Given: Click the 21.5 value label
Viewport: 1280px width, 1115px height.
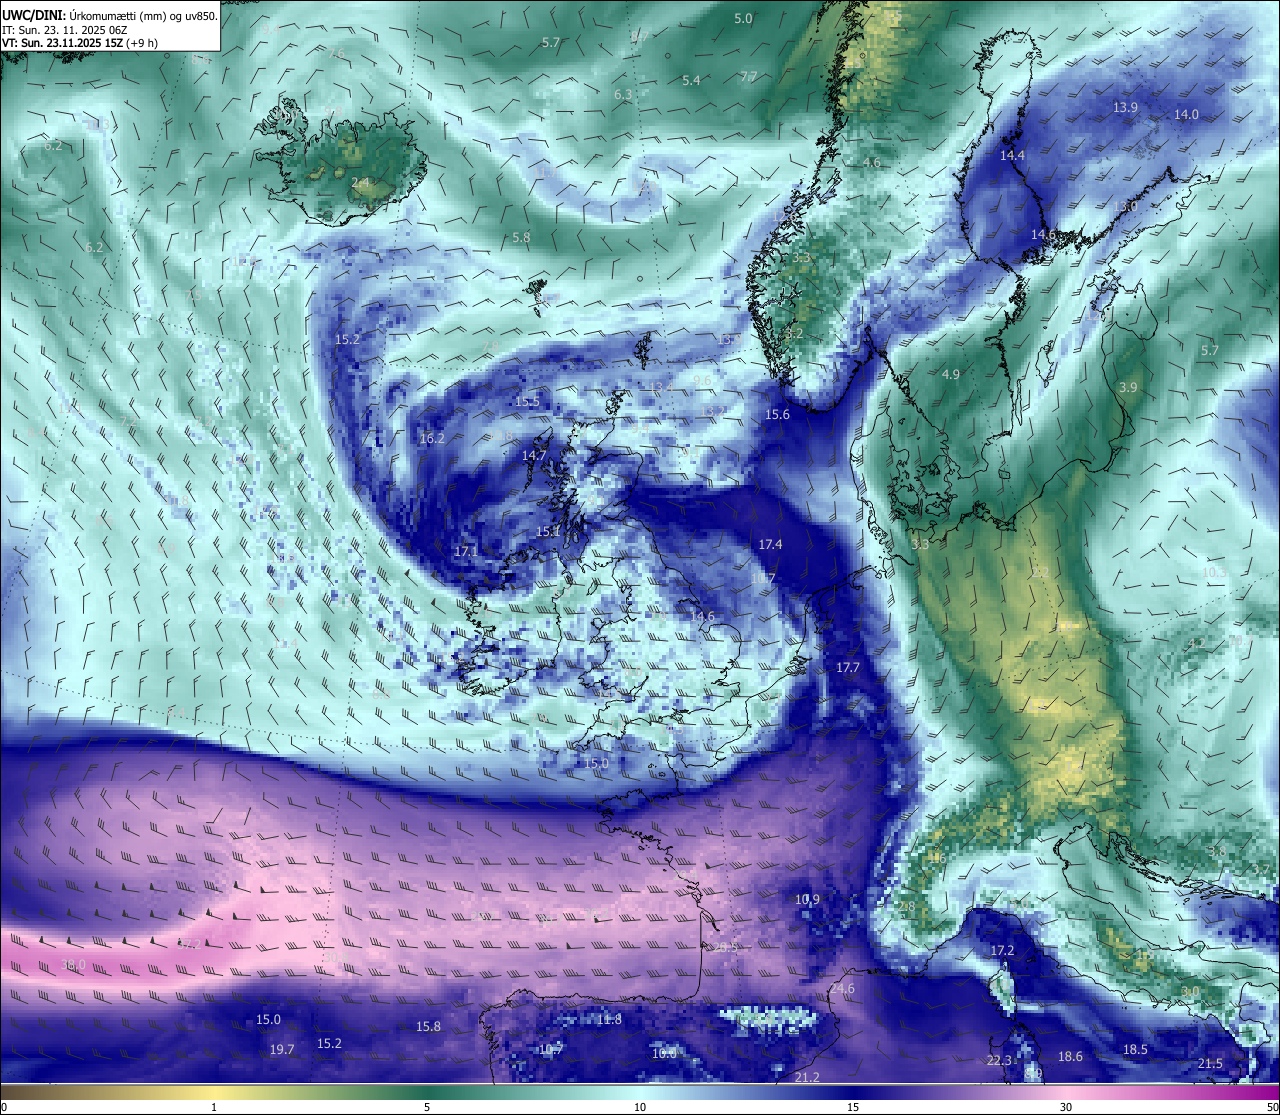Looking at the screenshot, I should point(1210,1063).
